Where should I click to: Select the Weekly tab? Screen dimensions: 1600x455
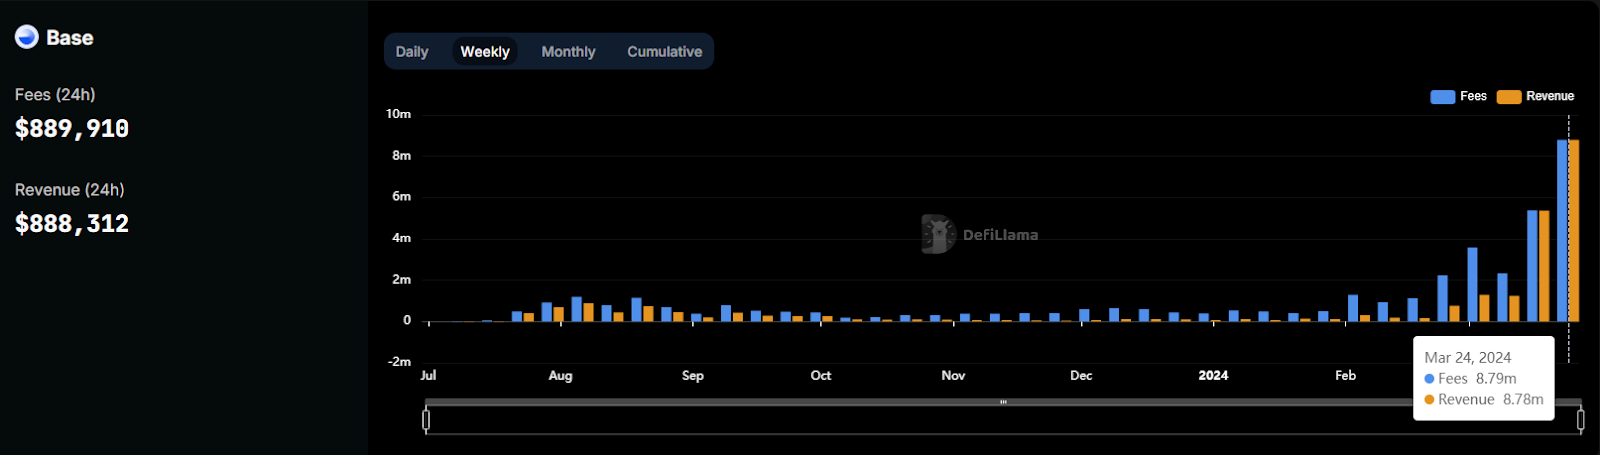[485, 52]
